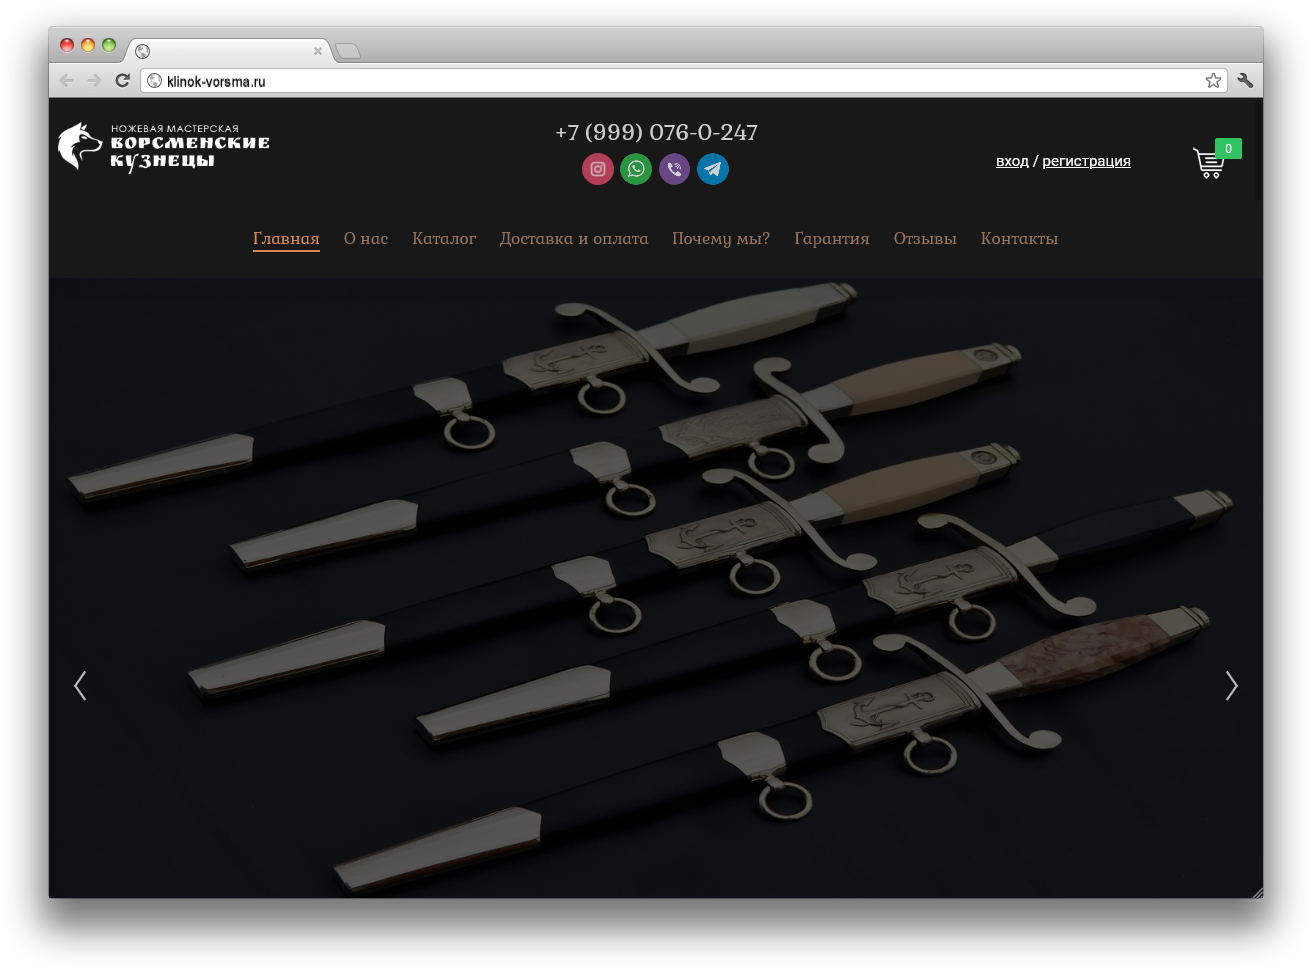Go to Доставка и оплата page
Image resolution: width=1312 pixels, height=969 pixels.
574,239
